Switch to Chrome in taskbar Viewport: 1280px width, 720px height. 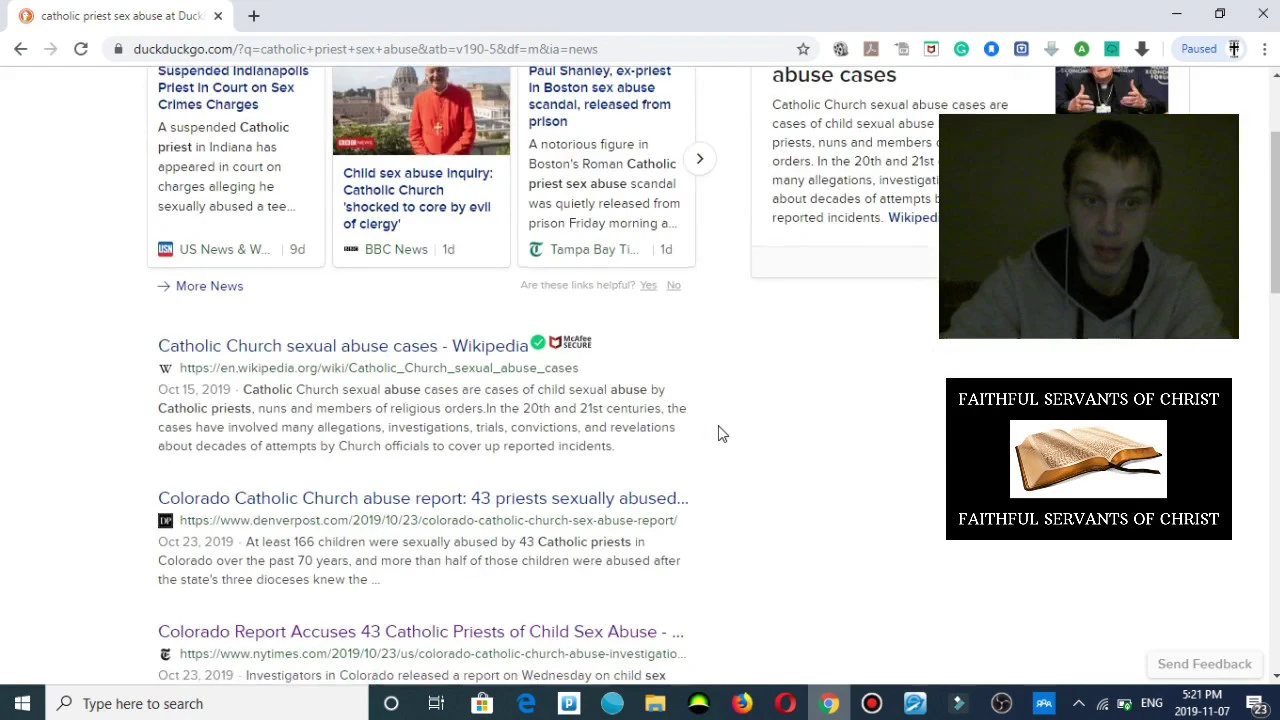tap(829, 703)
